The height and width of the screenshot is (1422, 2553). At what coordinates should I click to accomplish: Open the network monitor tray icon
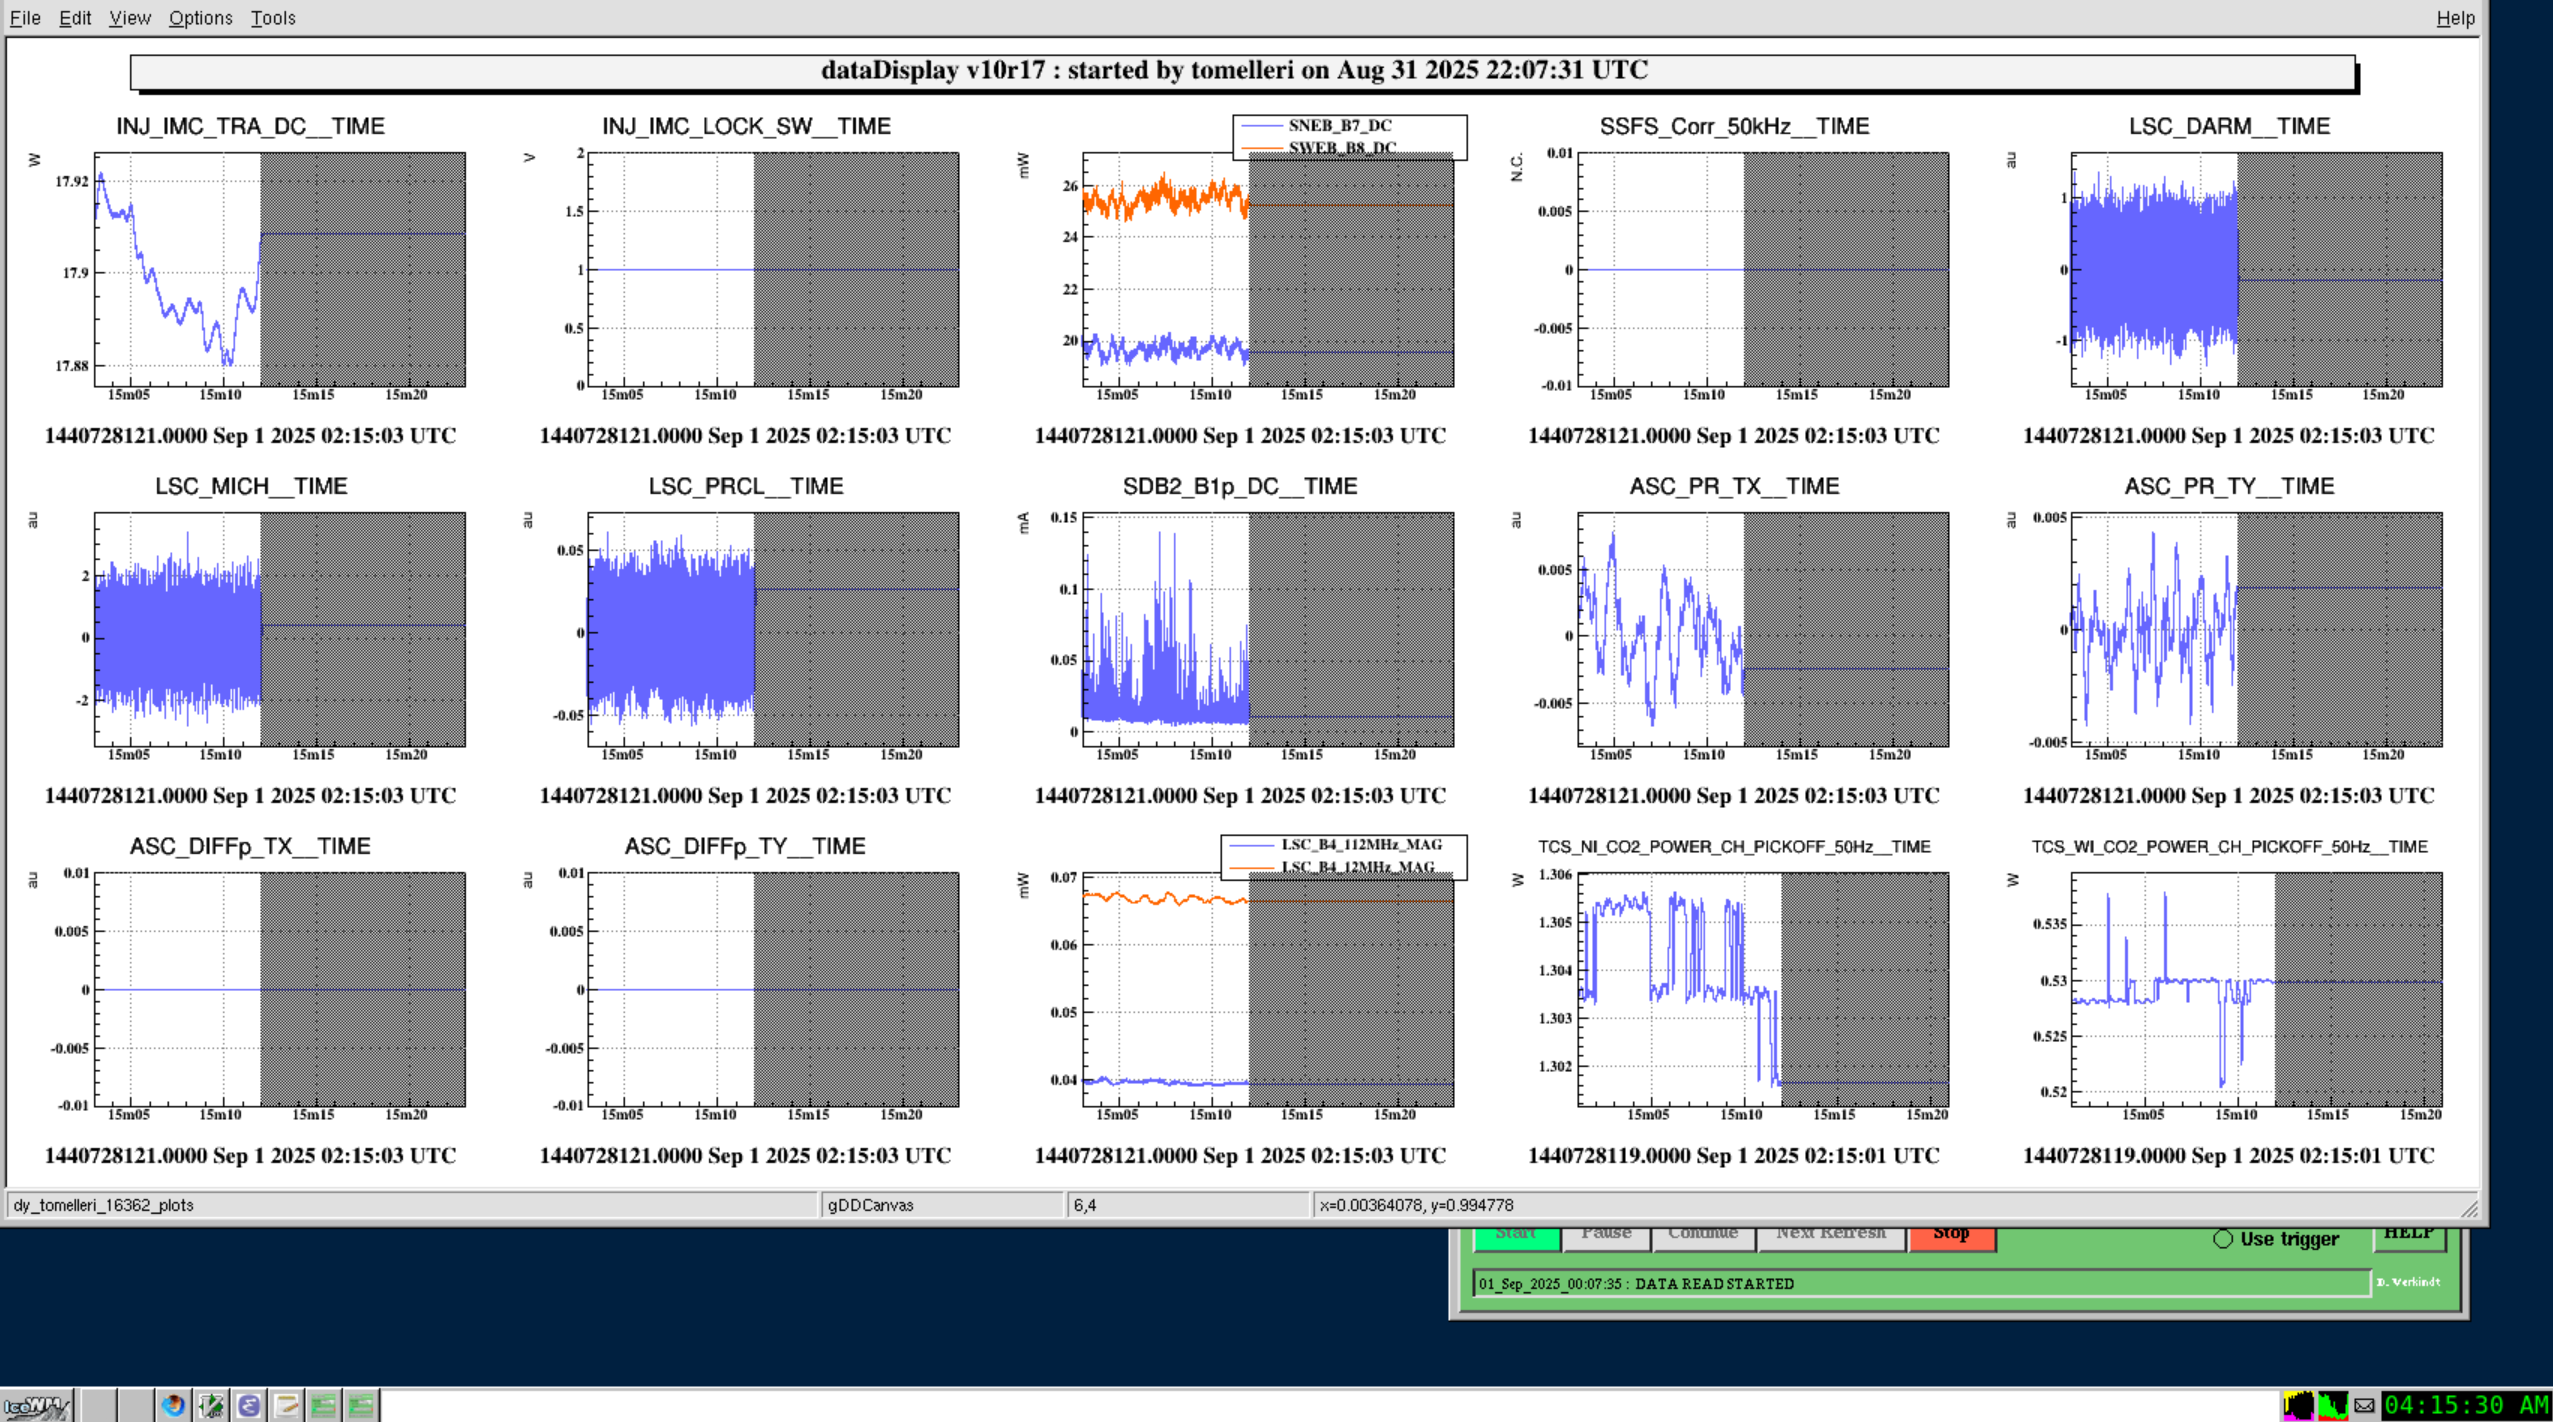click(x=2333, y=1406)
